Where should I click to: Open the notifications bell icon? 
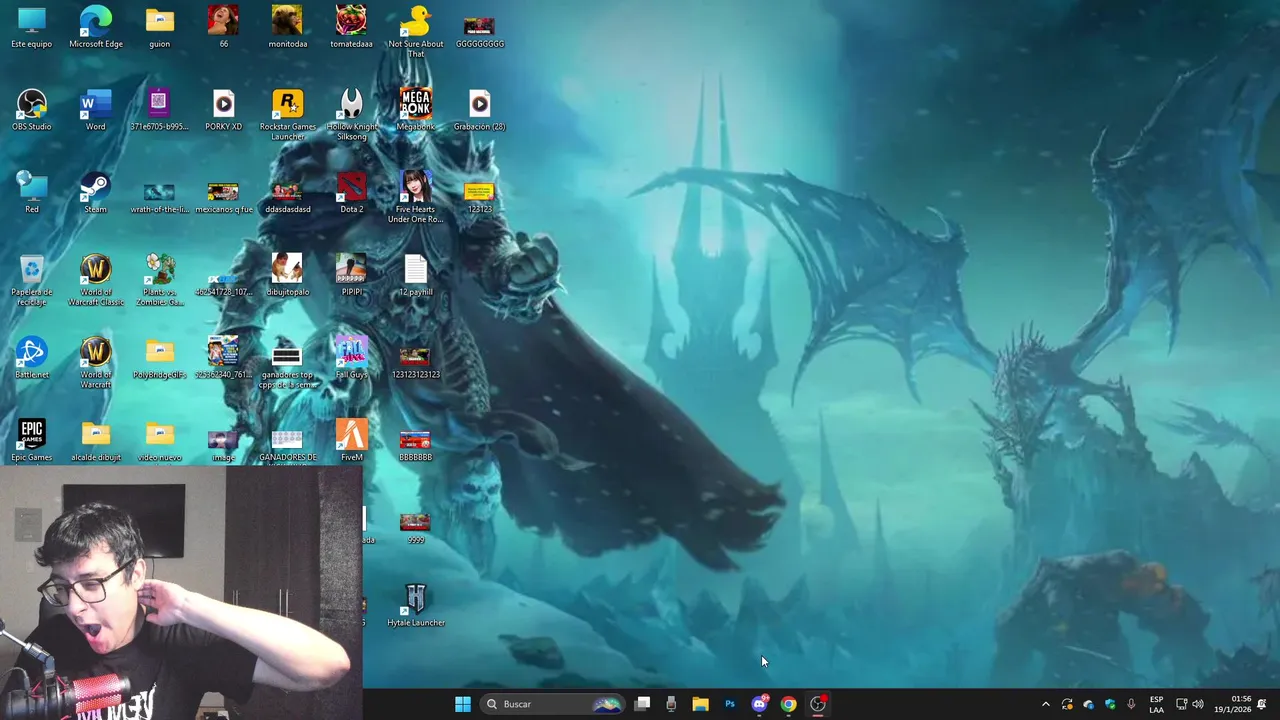pyautogui.click(x=1262, y=704)
